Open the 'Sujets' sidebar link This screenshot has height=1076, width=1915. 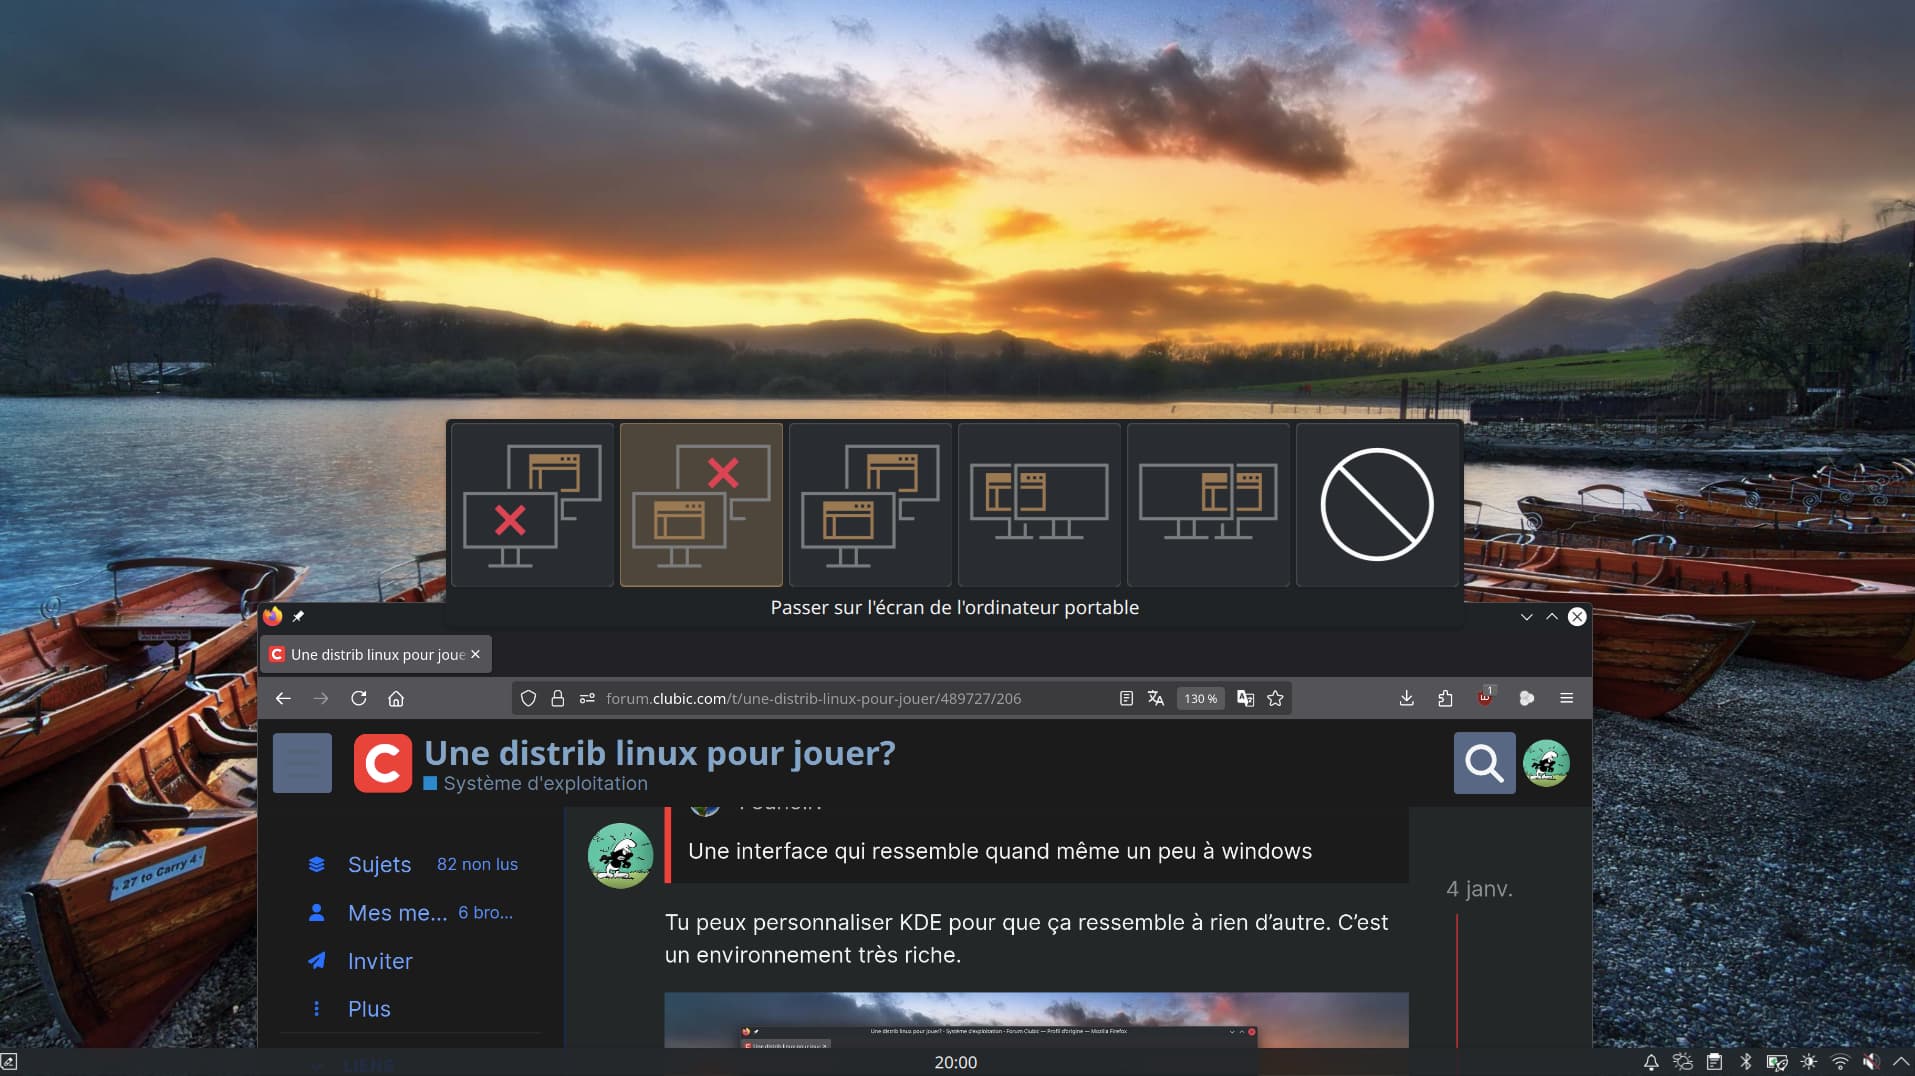point(379,865)
